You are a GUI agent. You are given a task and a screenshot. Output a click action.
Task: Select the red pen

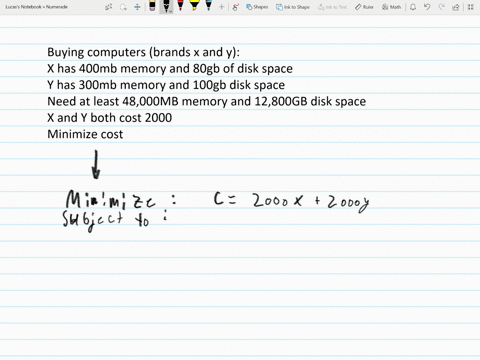click(x=180, y=6)
